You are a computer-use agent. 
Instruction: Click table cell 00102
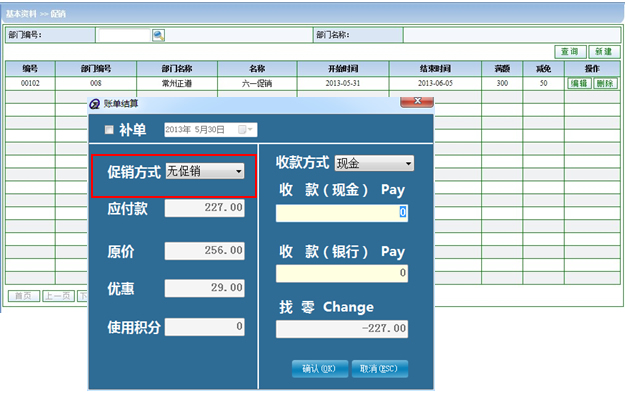(x=30, y=83)
